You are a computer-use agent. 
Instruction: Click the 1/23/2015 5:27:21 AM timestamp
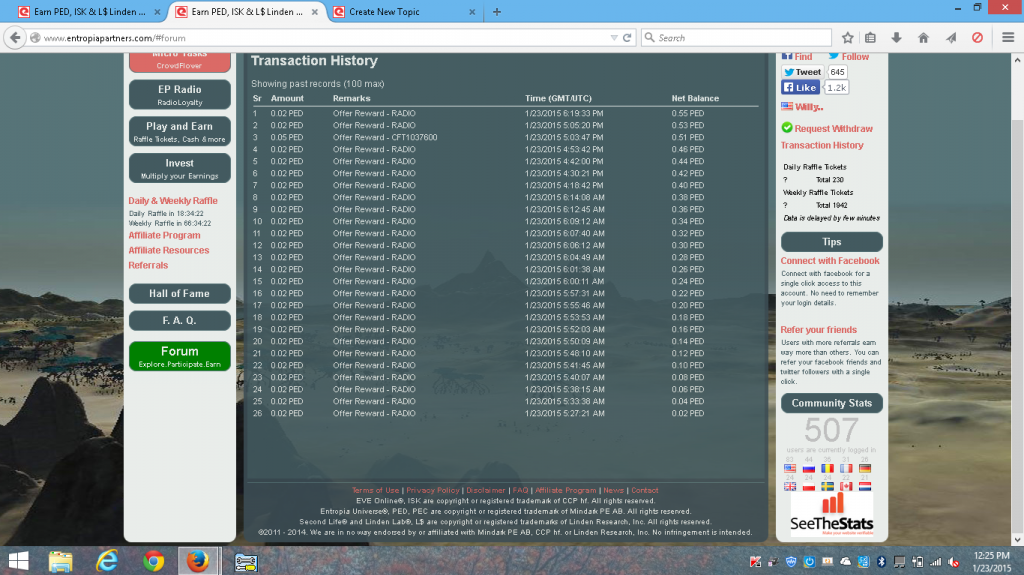565,414
